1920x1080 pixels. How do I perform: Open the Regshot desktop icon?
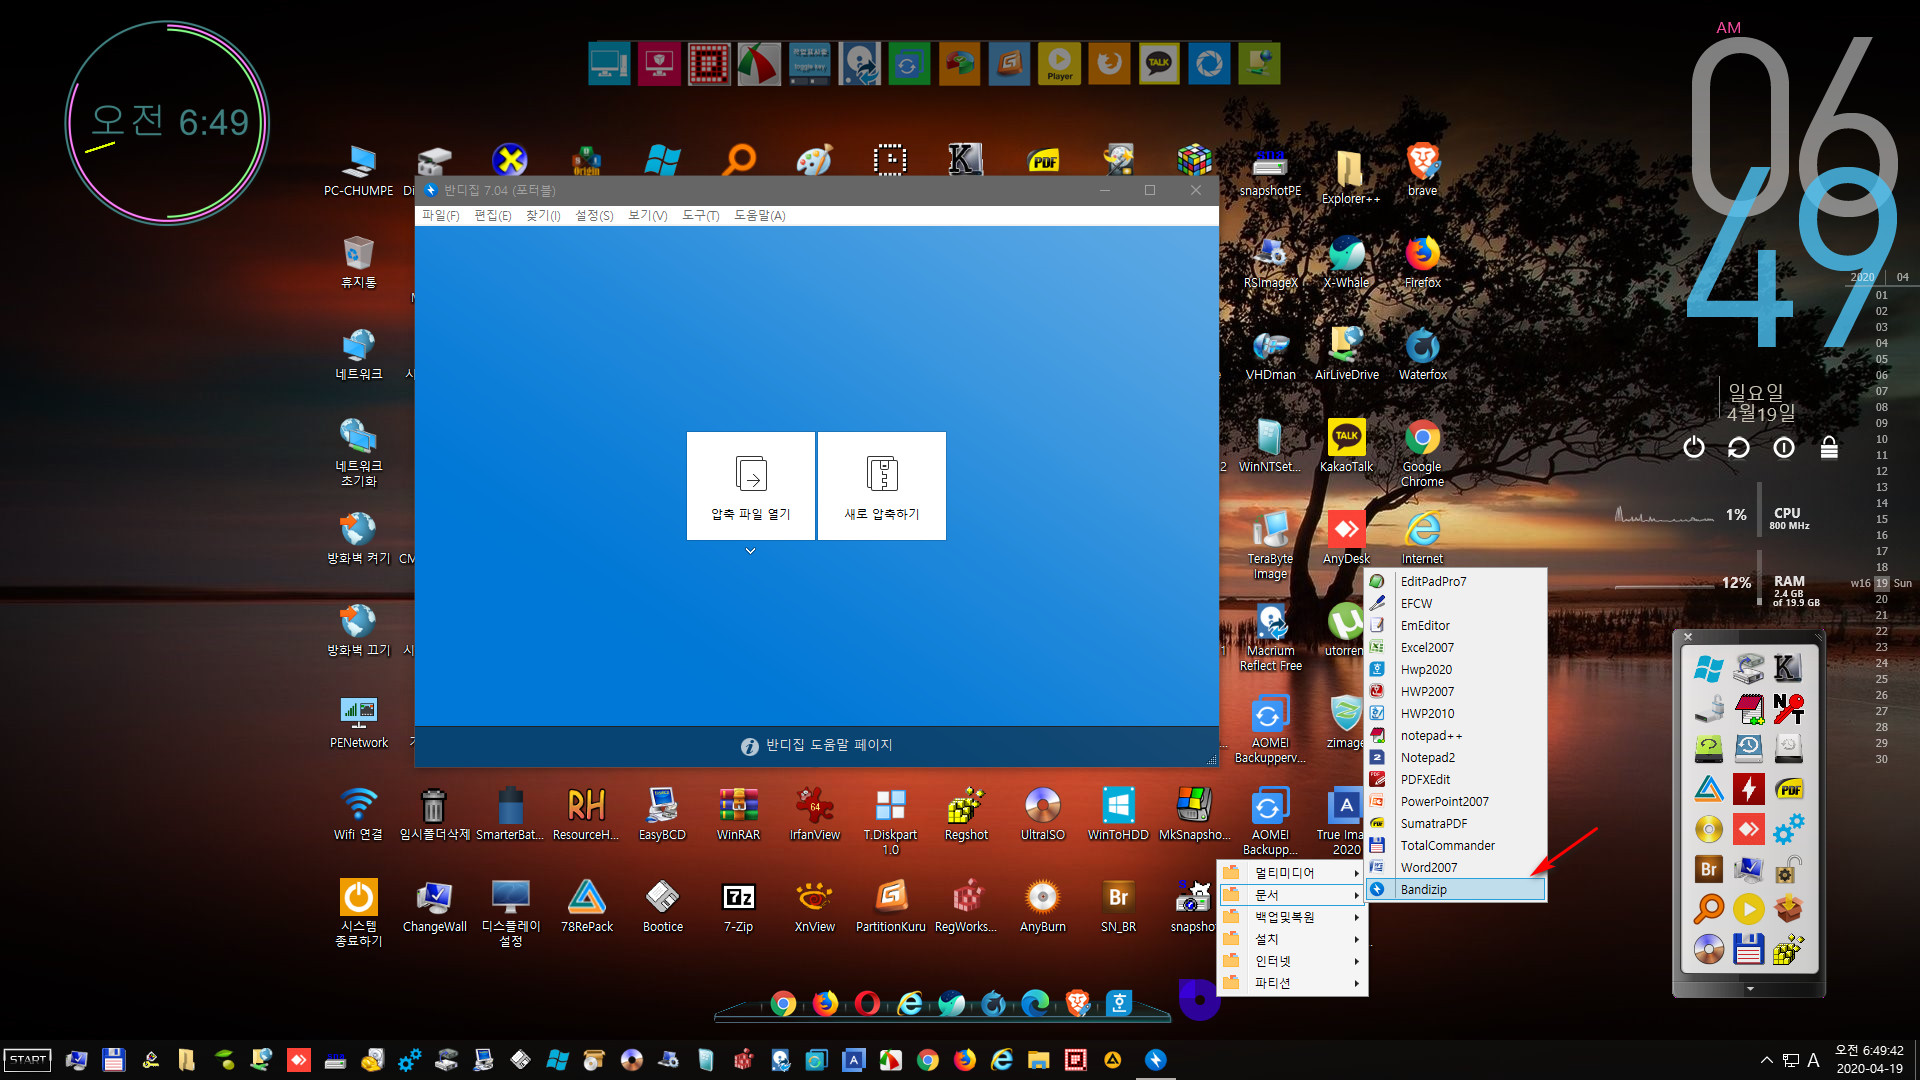point(966,814)
